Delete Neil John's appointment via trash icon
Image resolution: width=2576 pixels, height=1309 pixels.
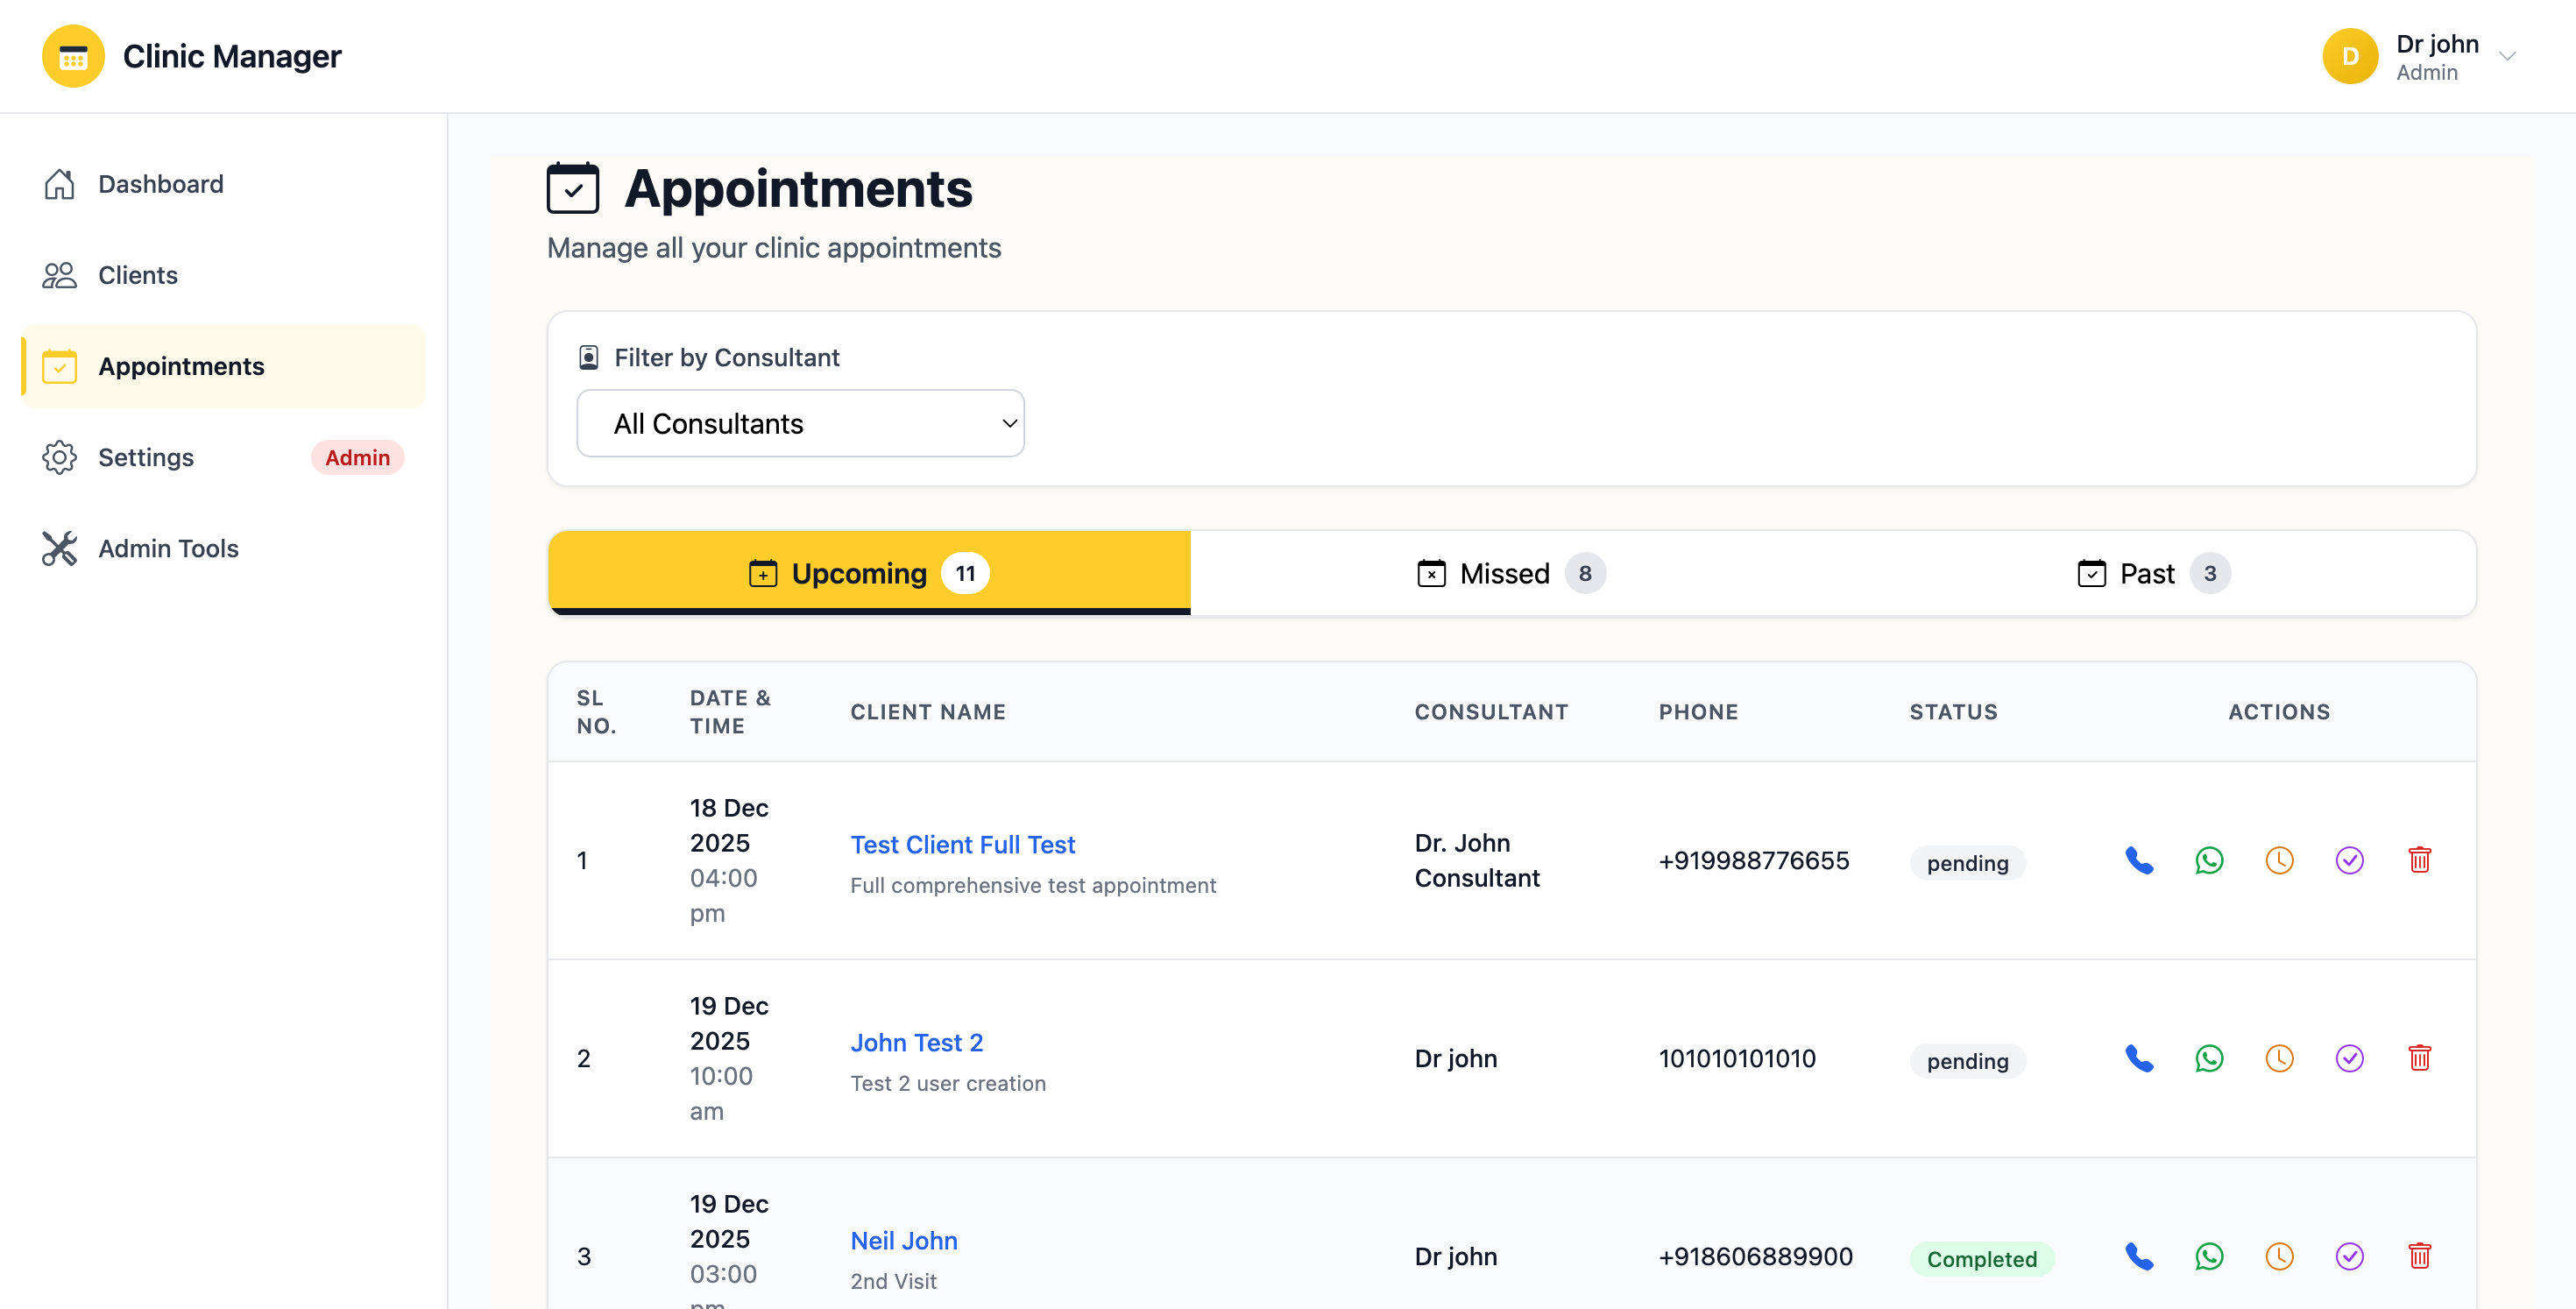point(2420,1257)
